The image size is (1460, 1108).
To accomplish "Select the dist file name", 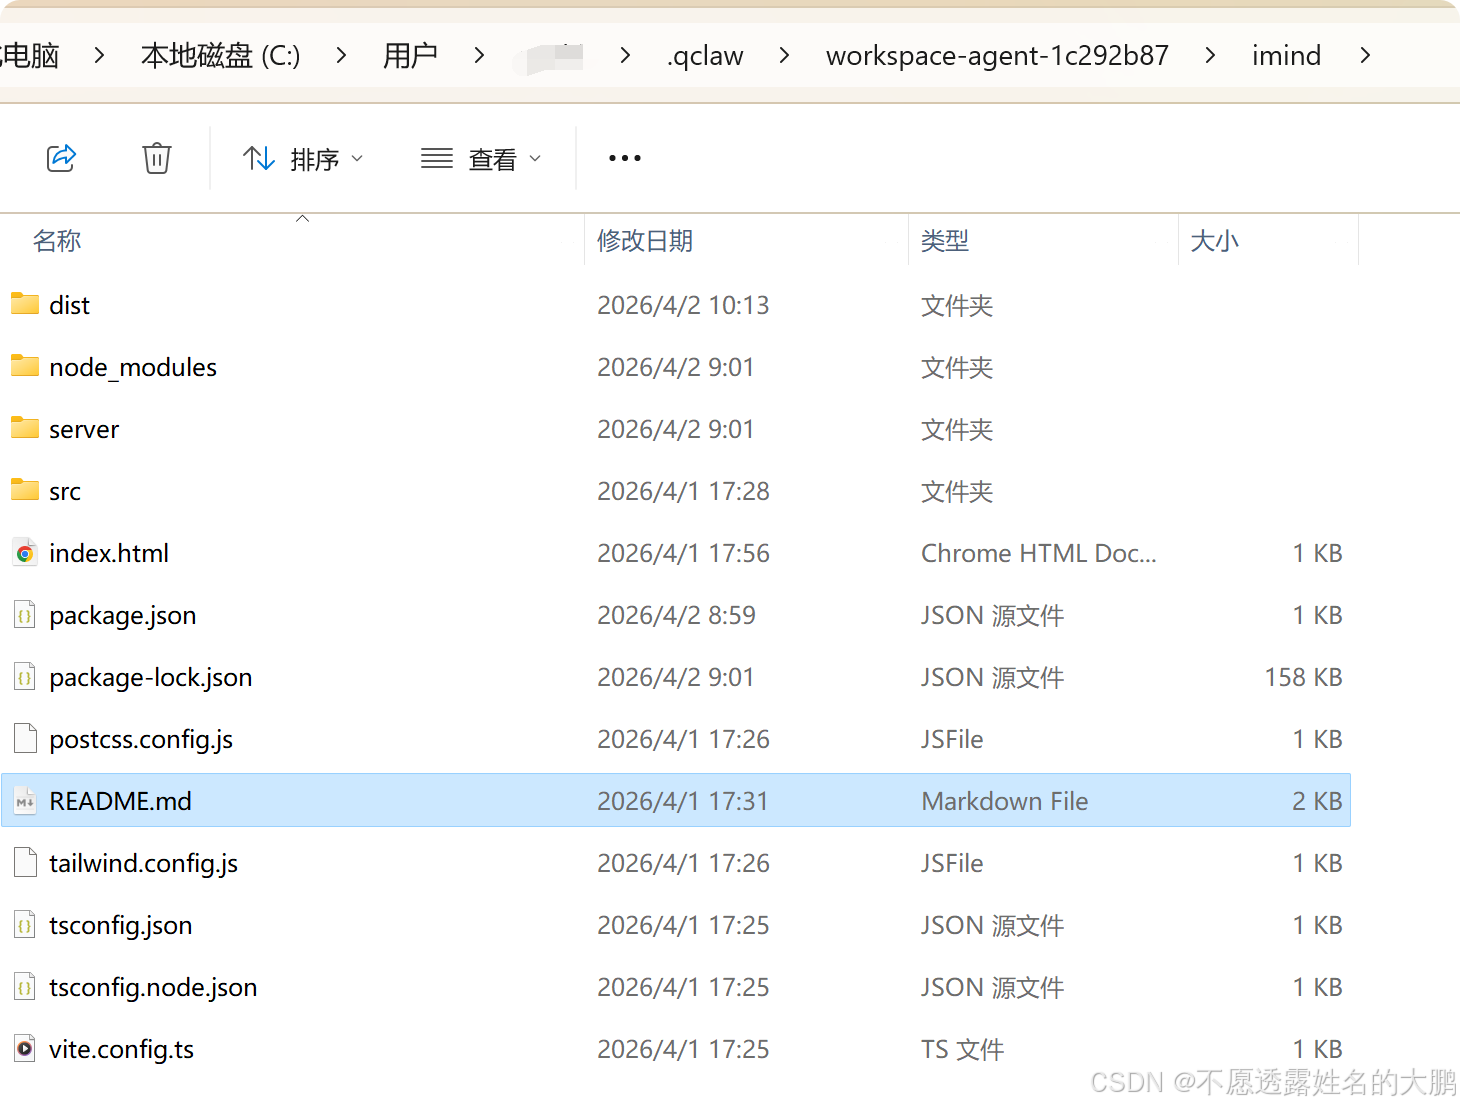I will pos(69,305).
